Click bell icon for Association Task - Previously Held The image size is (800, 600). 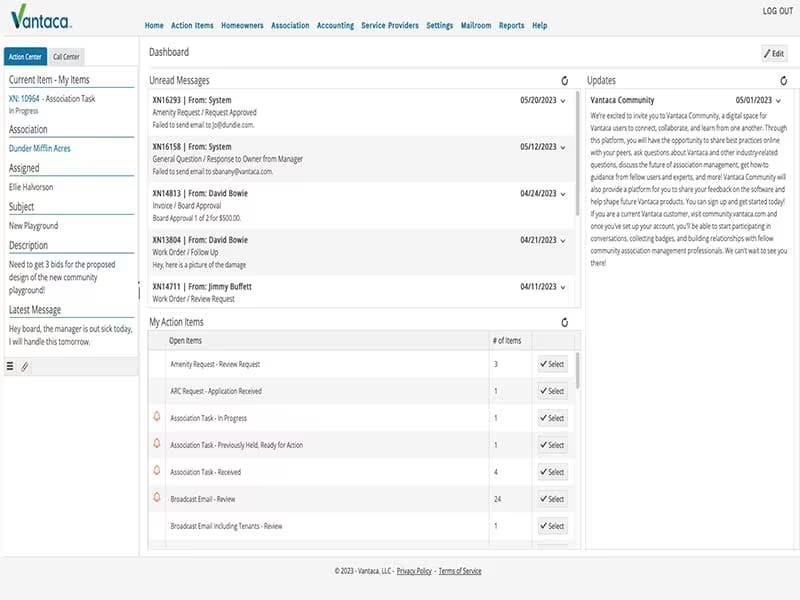157,444
